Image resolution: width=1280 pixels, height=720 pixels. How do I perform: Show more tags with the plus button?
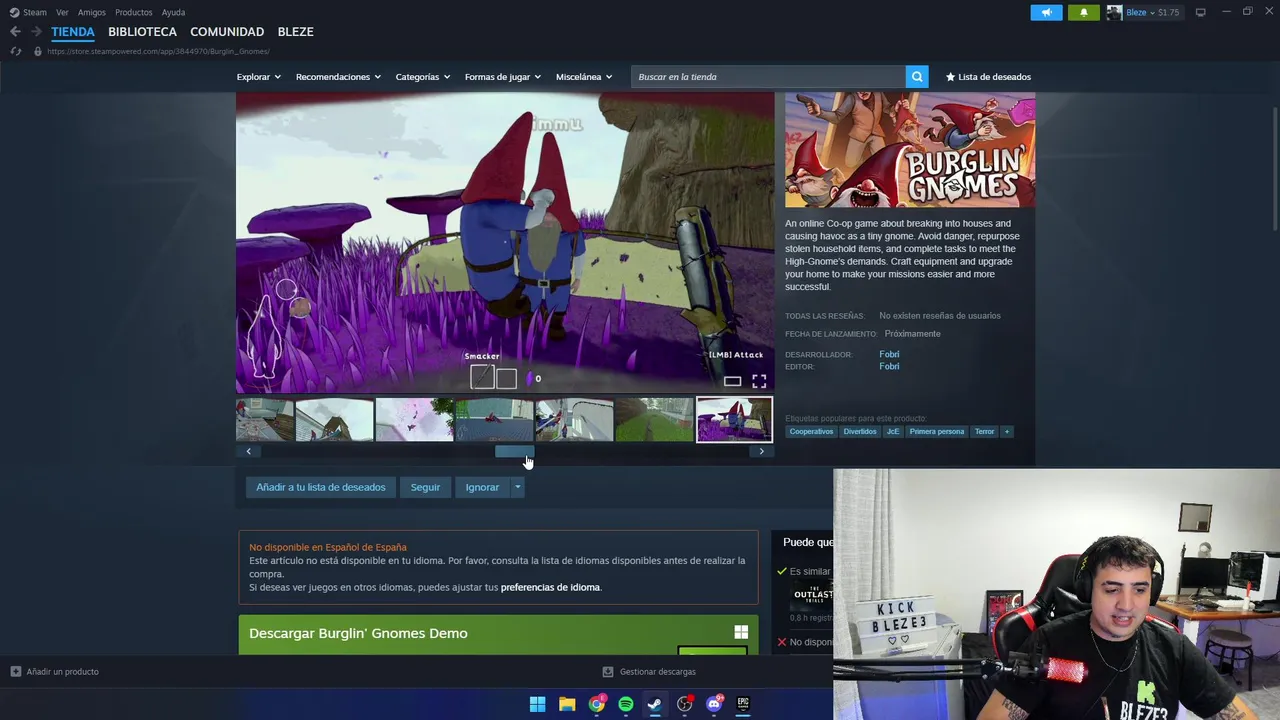[x=1007, y=432]
